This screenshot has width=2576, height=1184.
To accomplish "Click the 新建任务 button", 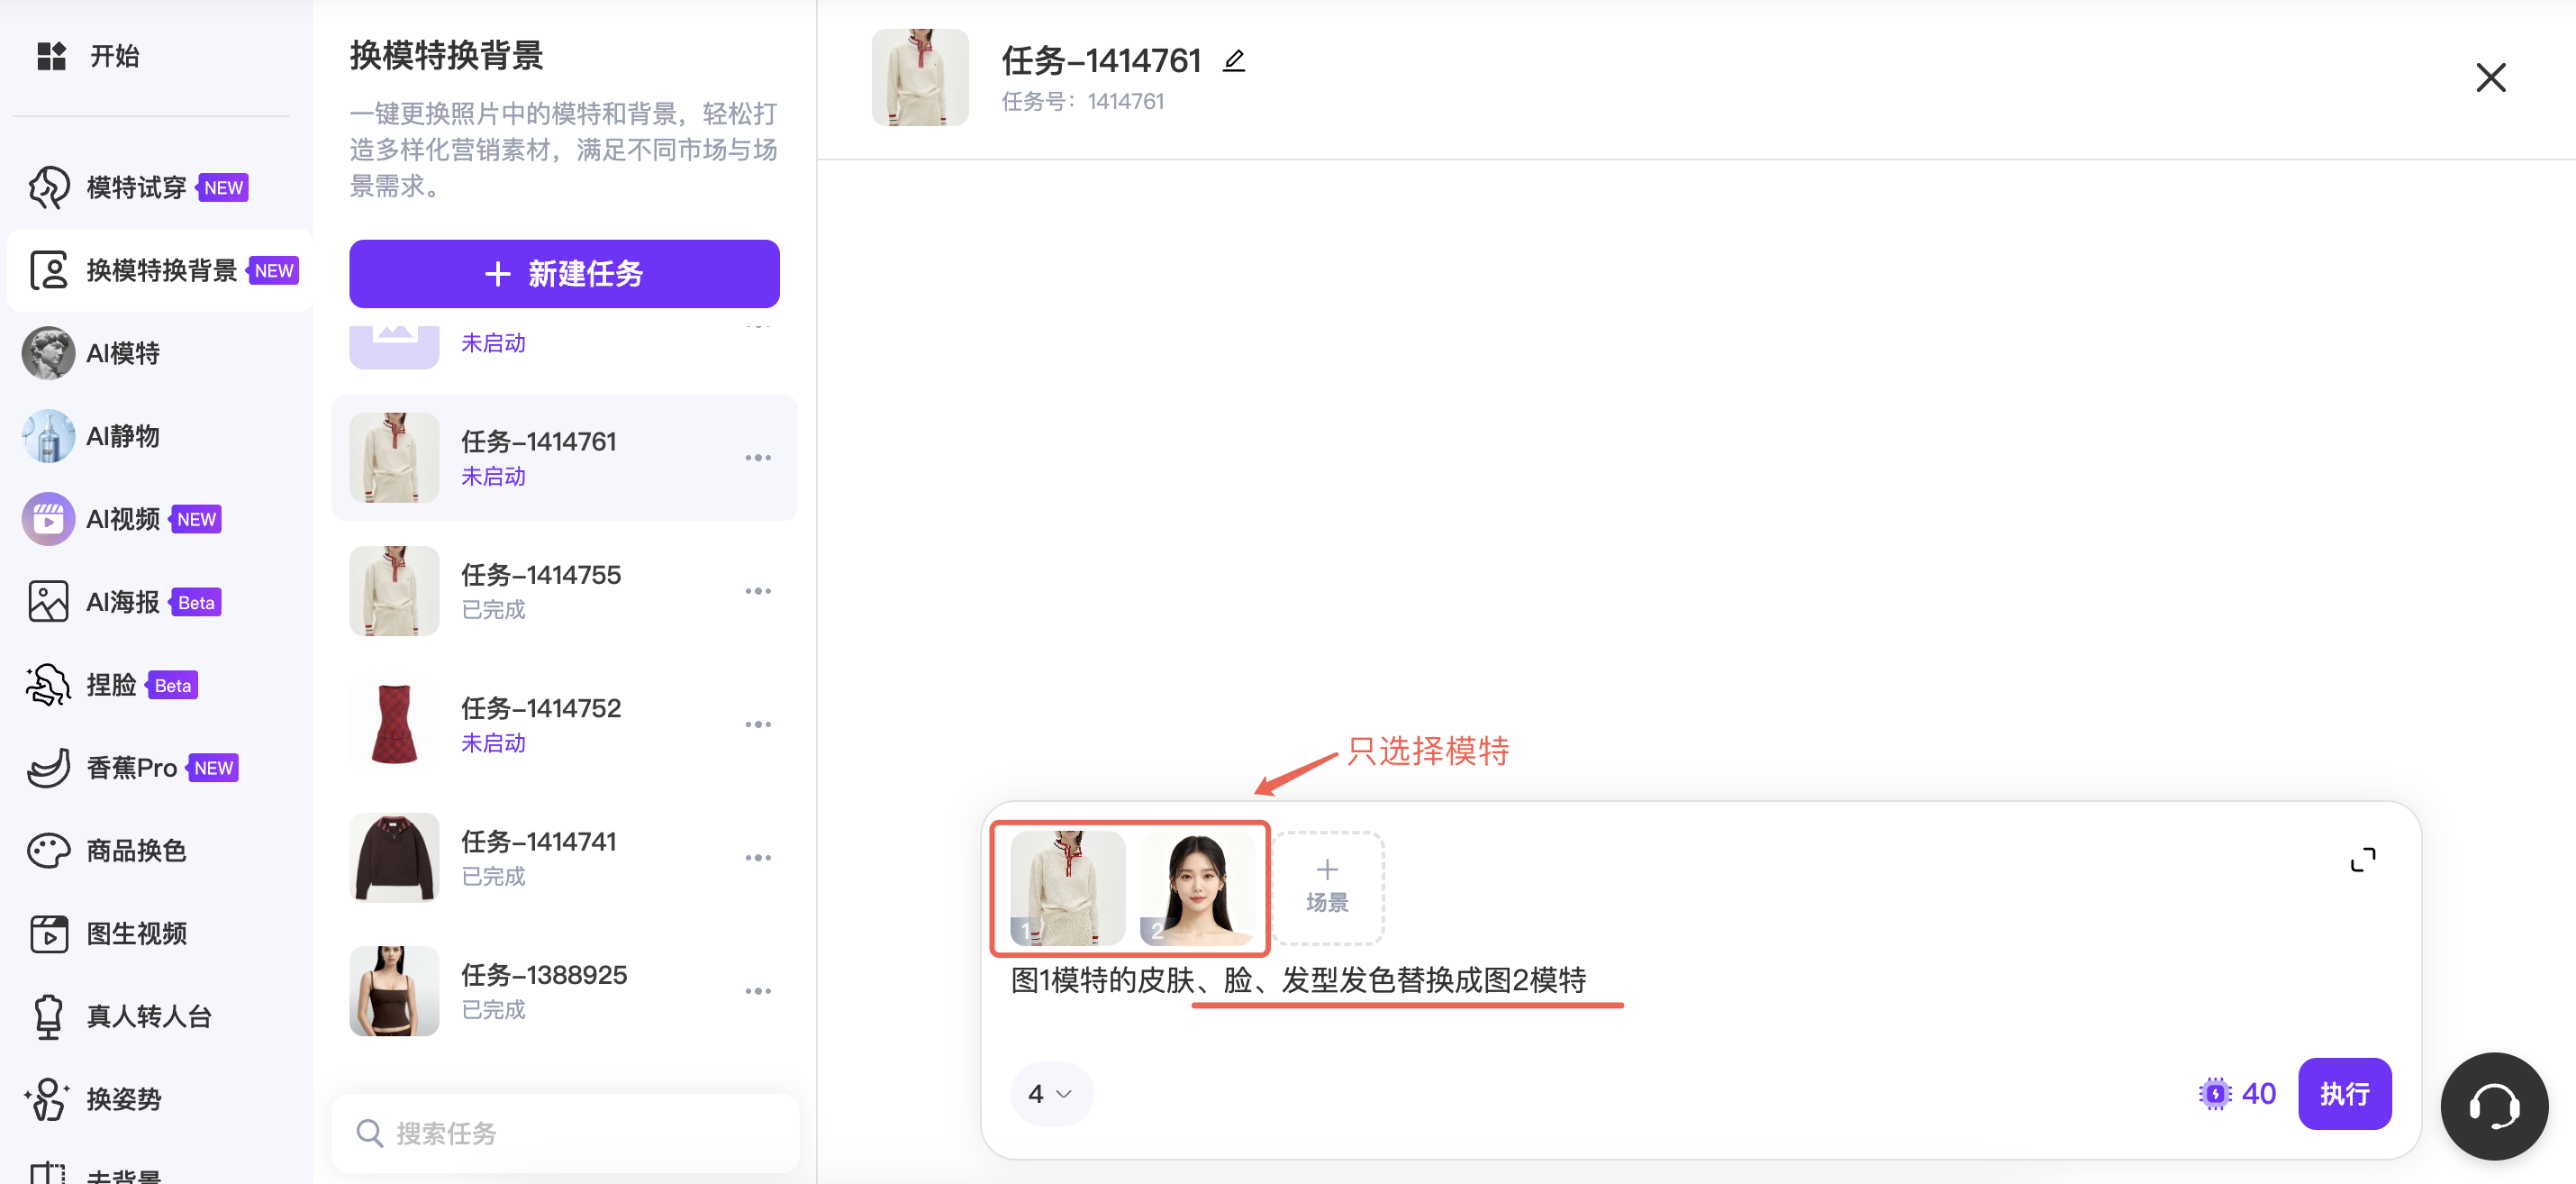I will pyautogui.click(x=564, y=273).
